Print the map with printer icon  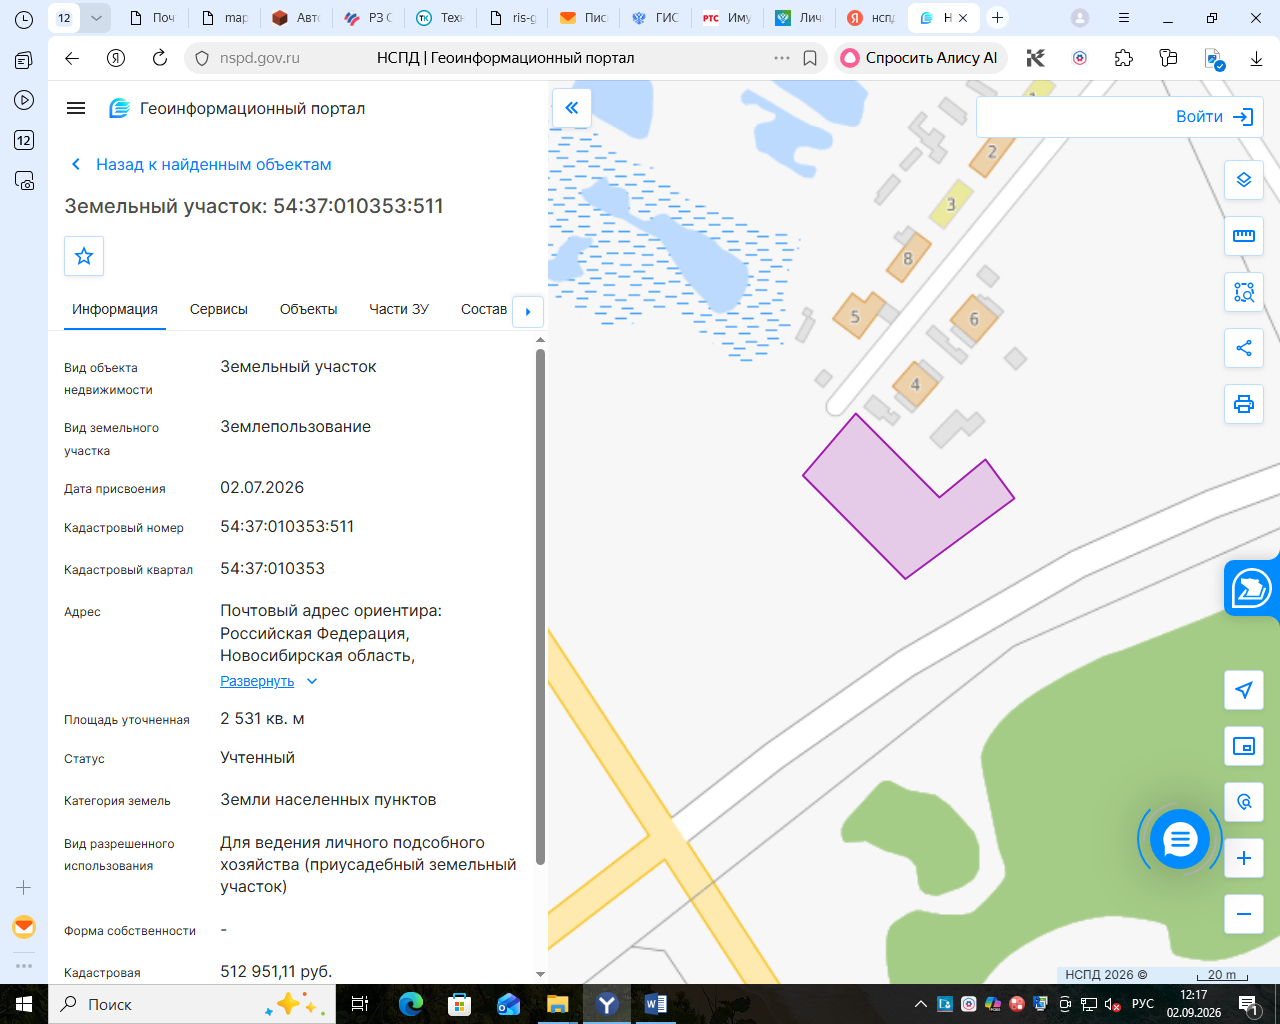[x=1244, y=404]
